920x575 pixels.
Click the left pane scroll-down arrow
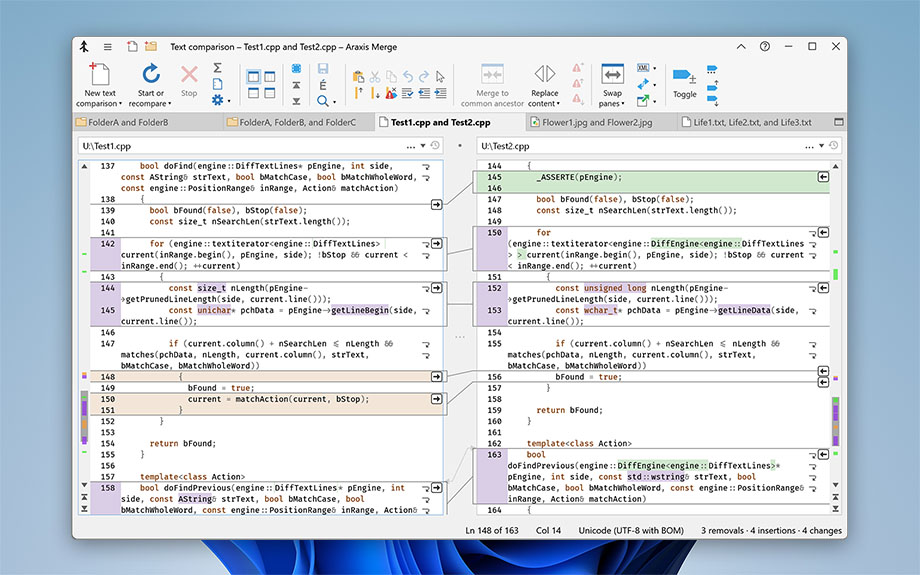coord(84,485)
